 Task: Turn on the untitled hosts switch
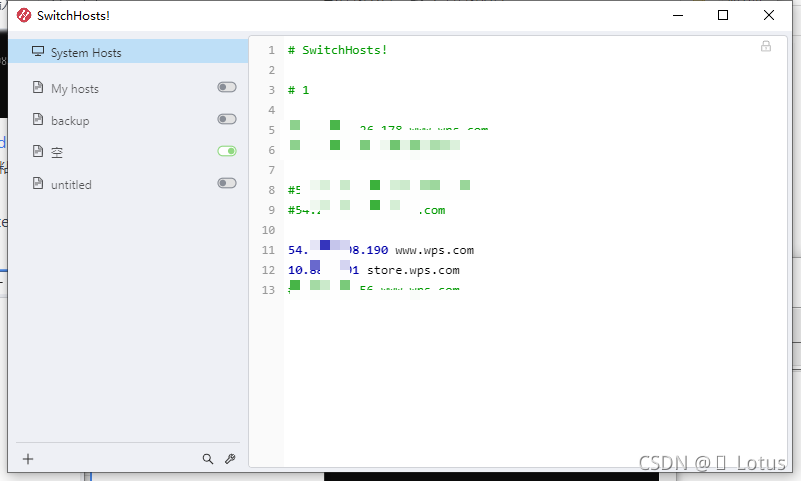point(227,183)
